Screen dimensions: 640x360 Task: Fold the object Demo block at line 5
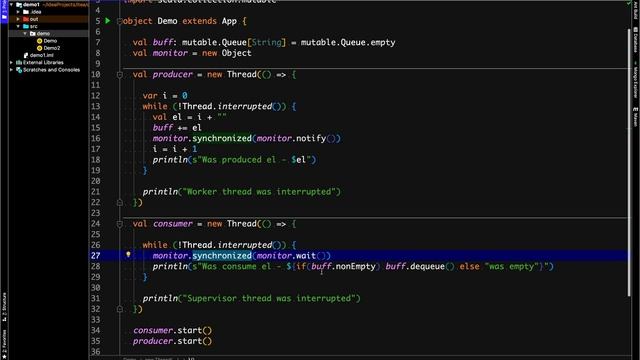point(120,21)
